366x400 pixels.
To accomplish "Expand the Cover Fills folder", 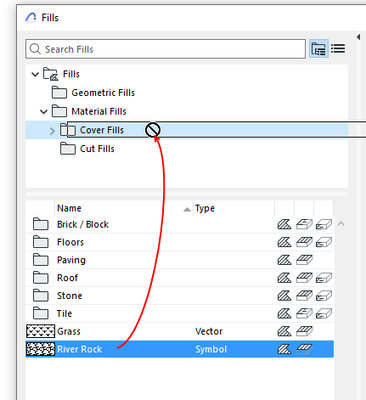I will tap(52, 130).
